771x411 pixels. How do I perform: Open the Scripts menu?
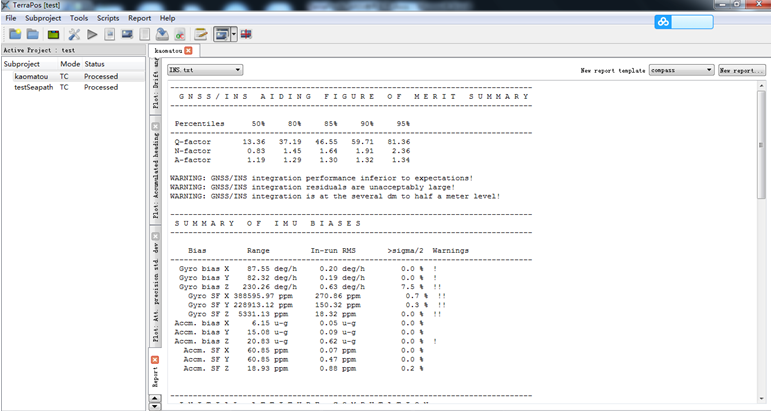(108, 18)
